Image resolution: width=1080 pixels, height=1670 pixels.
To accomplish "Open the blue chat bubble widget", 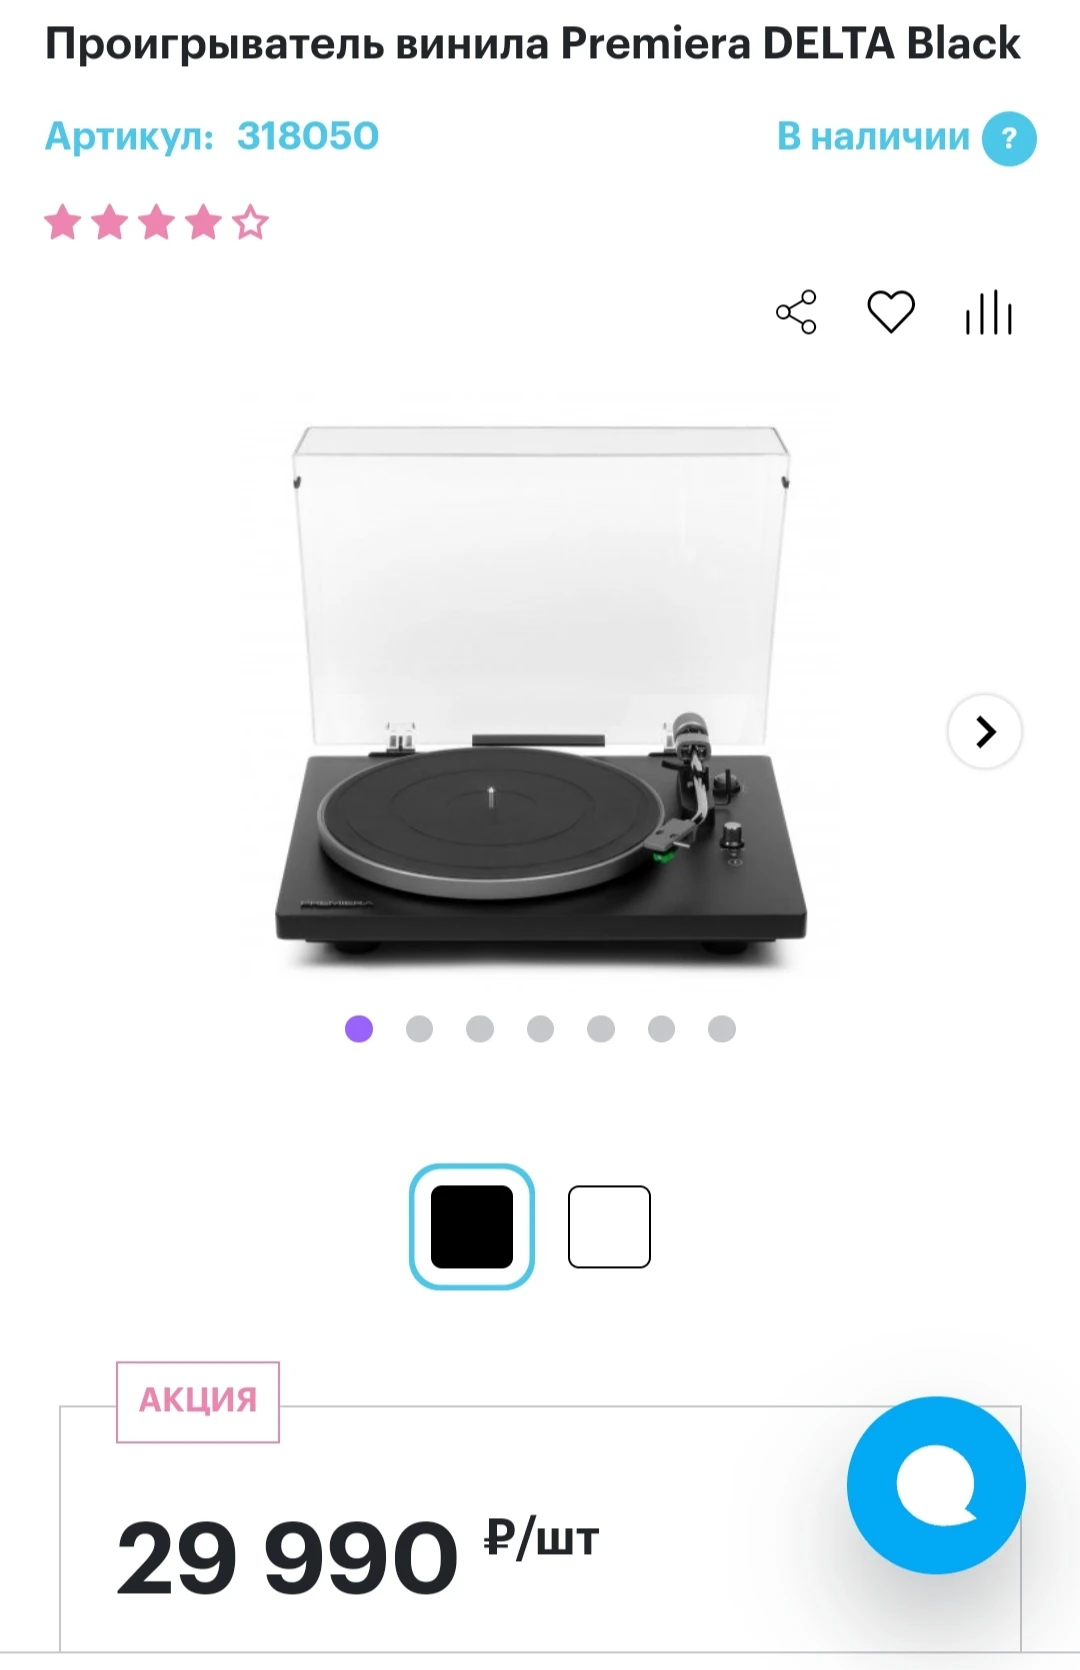I will 936,1485.
